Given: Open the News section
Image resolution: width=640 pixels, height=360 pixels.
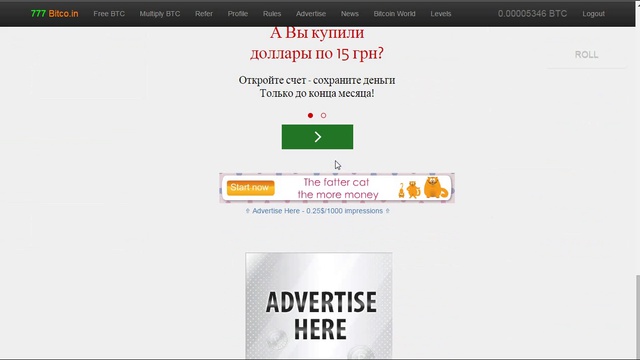Looking at the screenshot, I should (350, 13).
